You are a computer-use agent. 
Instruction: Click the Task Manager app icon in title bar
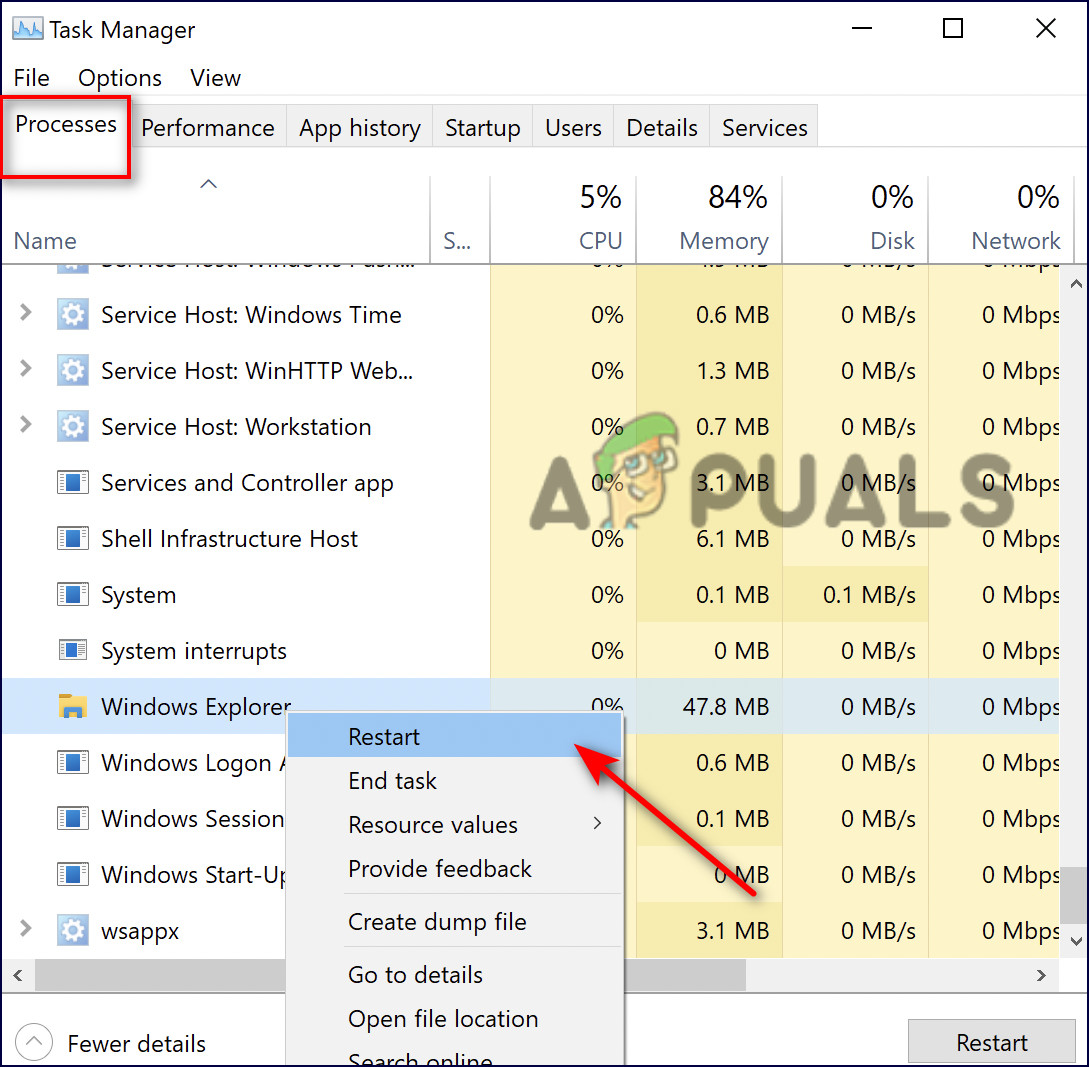pyautogui.click(x=28, y=30)
